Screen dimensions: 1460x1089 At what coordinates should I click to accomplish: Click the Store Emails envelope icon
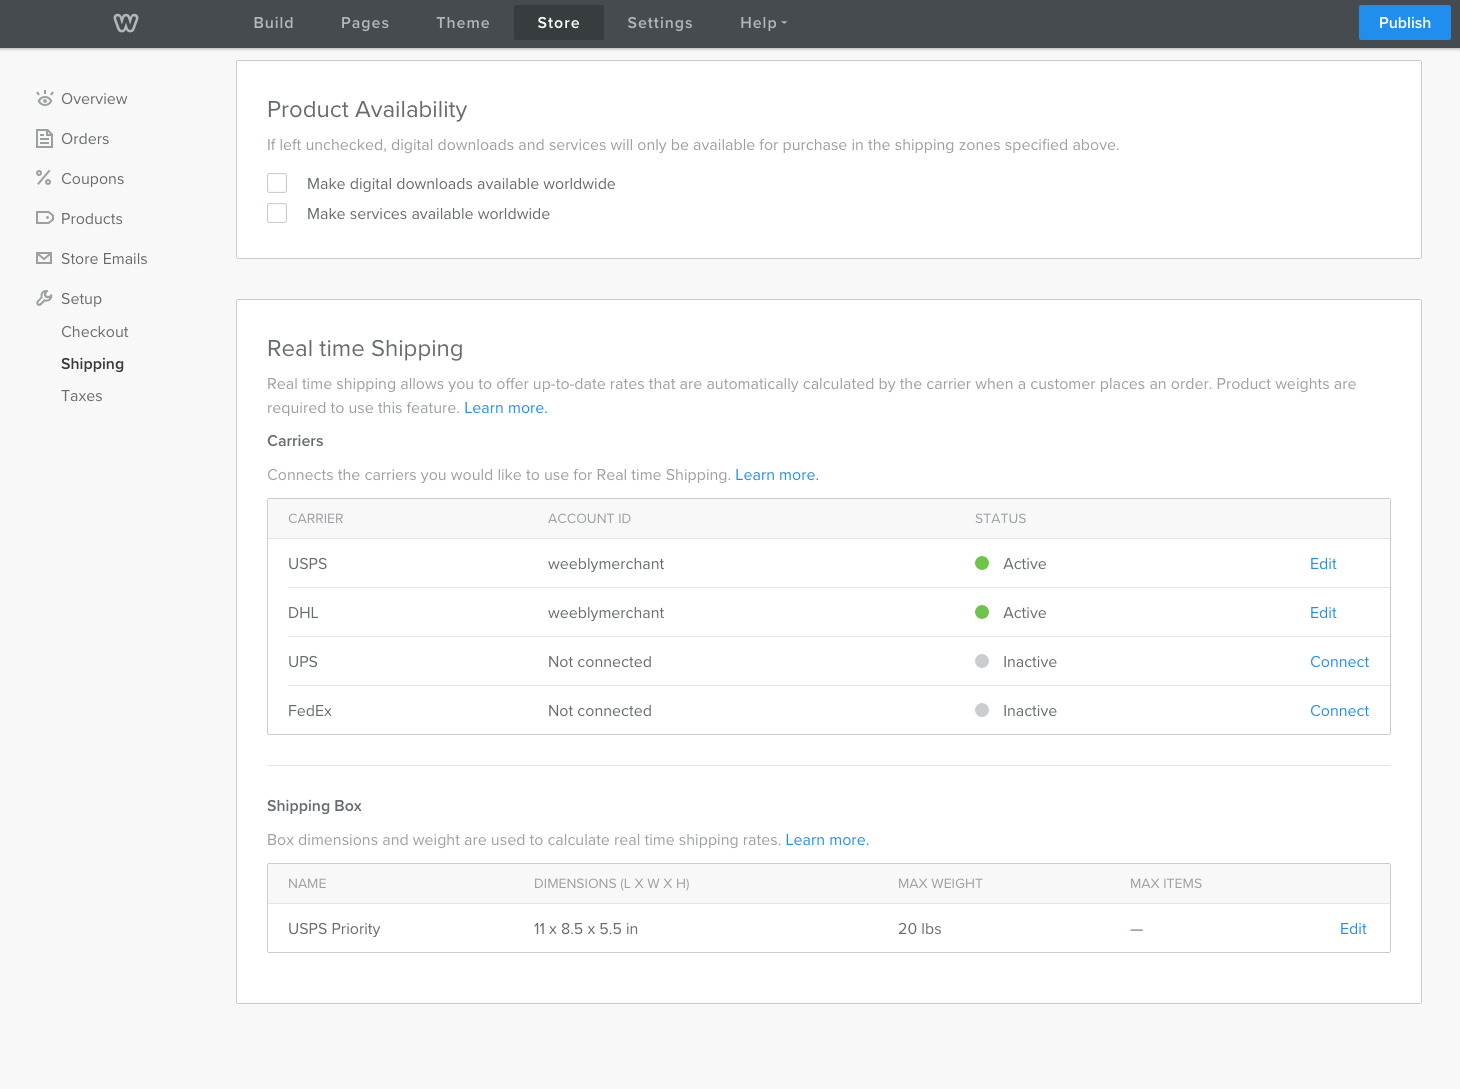44,258
